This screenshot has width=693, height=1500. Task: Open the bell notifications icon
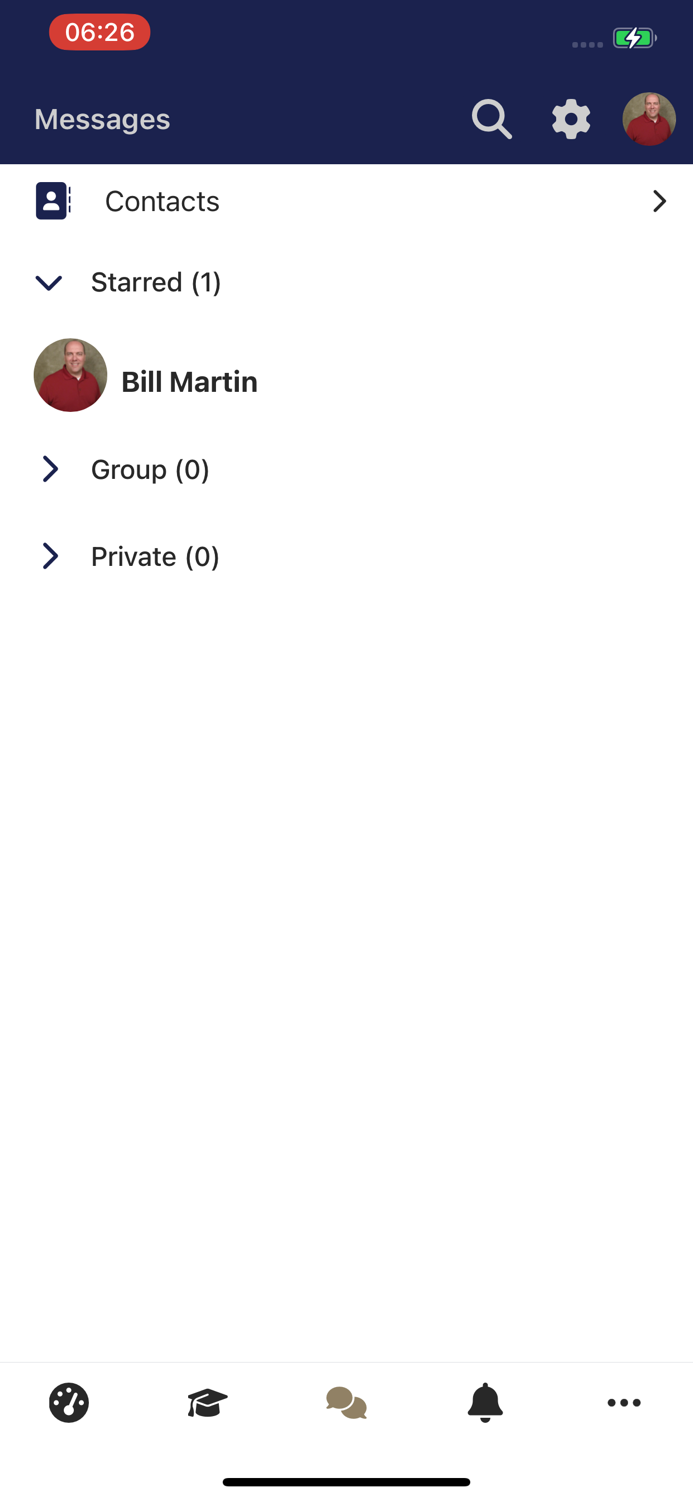tap(484, 1402)
